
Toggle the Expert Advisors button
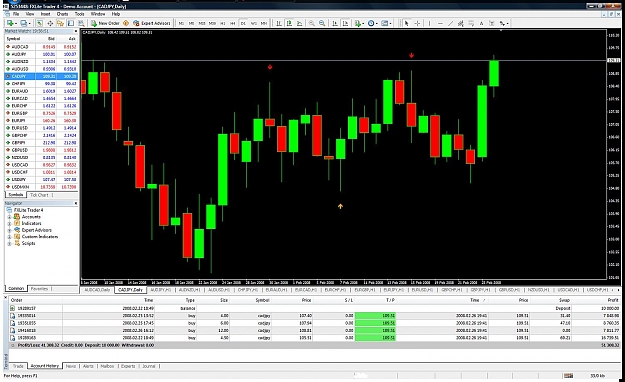(152, 23)
